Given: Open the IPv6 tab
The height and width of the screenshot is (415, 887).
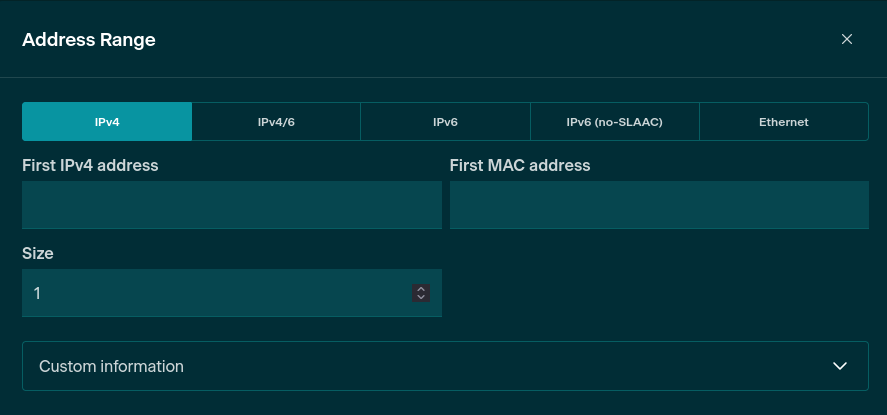Looking at the screenshot, I should tap(445, 122).
